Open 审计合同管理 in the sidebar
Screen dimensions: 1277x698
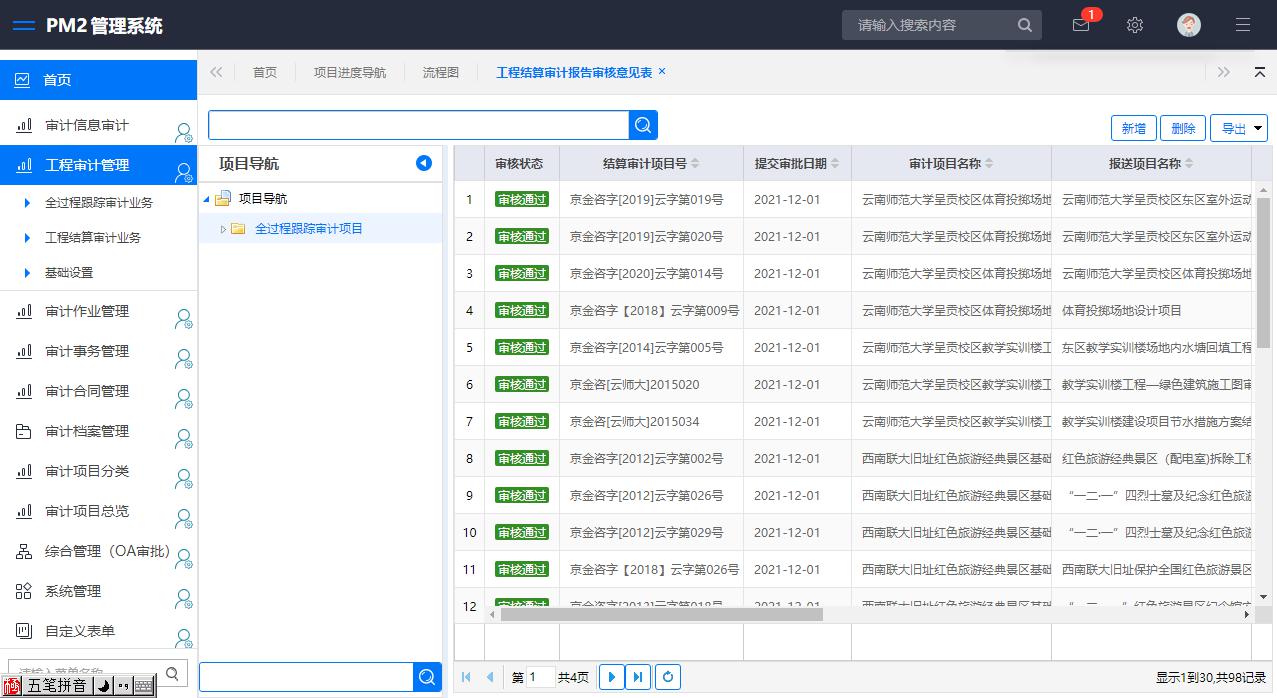[88, 391]
